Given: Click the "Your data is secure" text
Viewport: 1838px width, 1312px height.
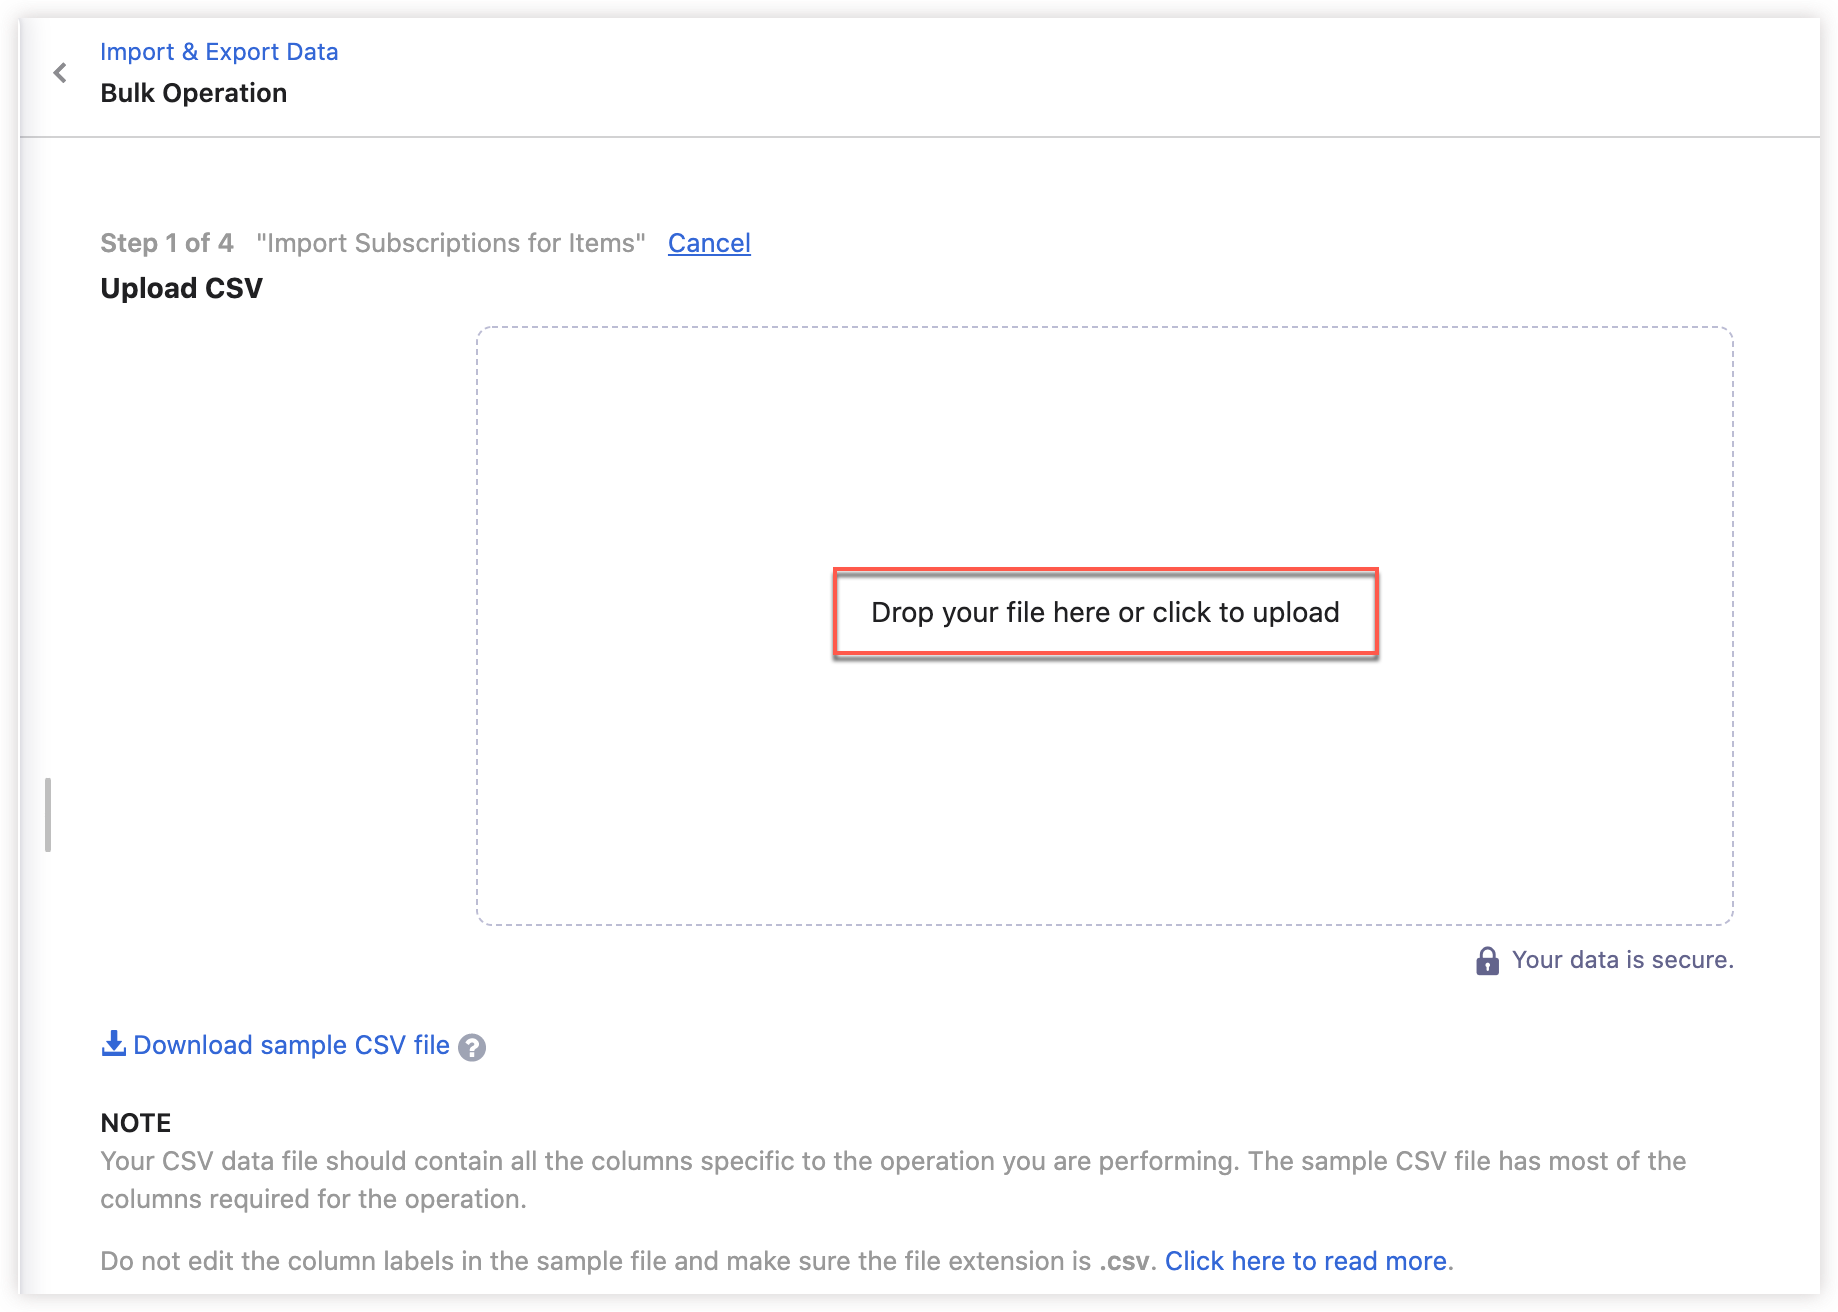Looking at the screenshot, I should point(1622,960).
